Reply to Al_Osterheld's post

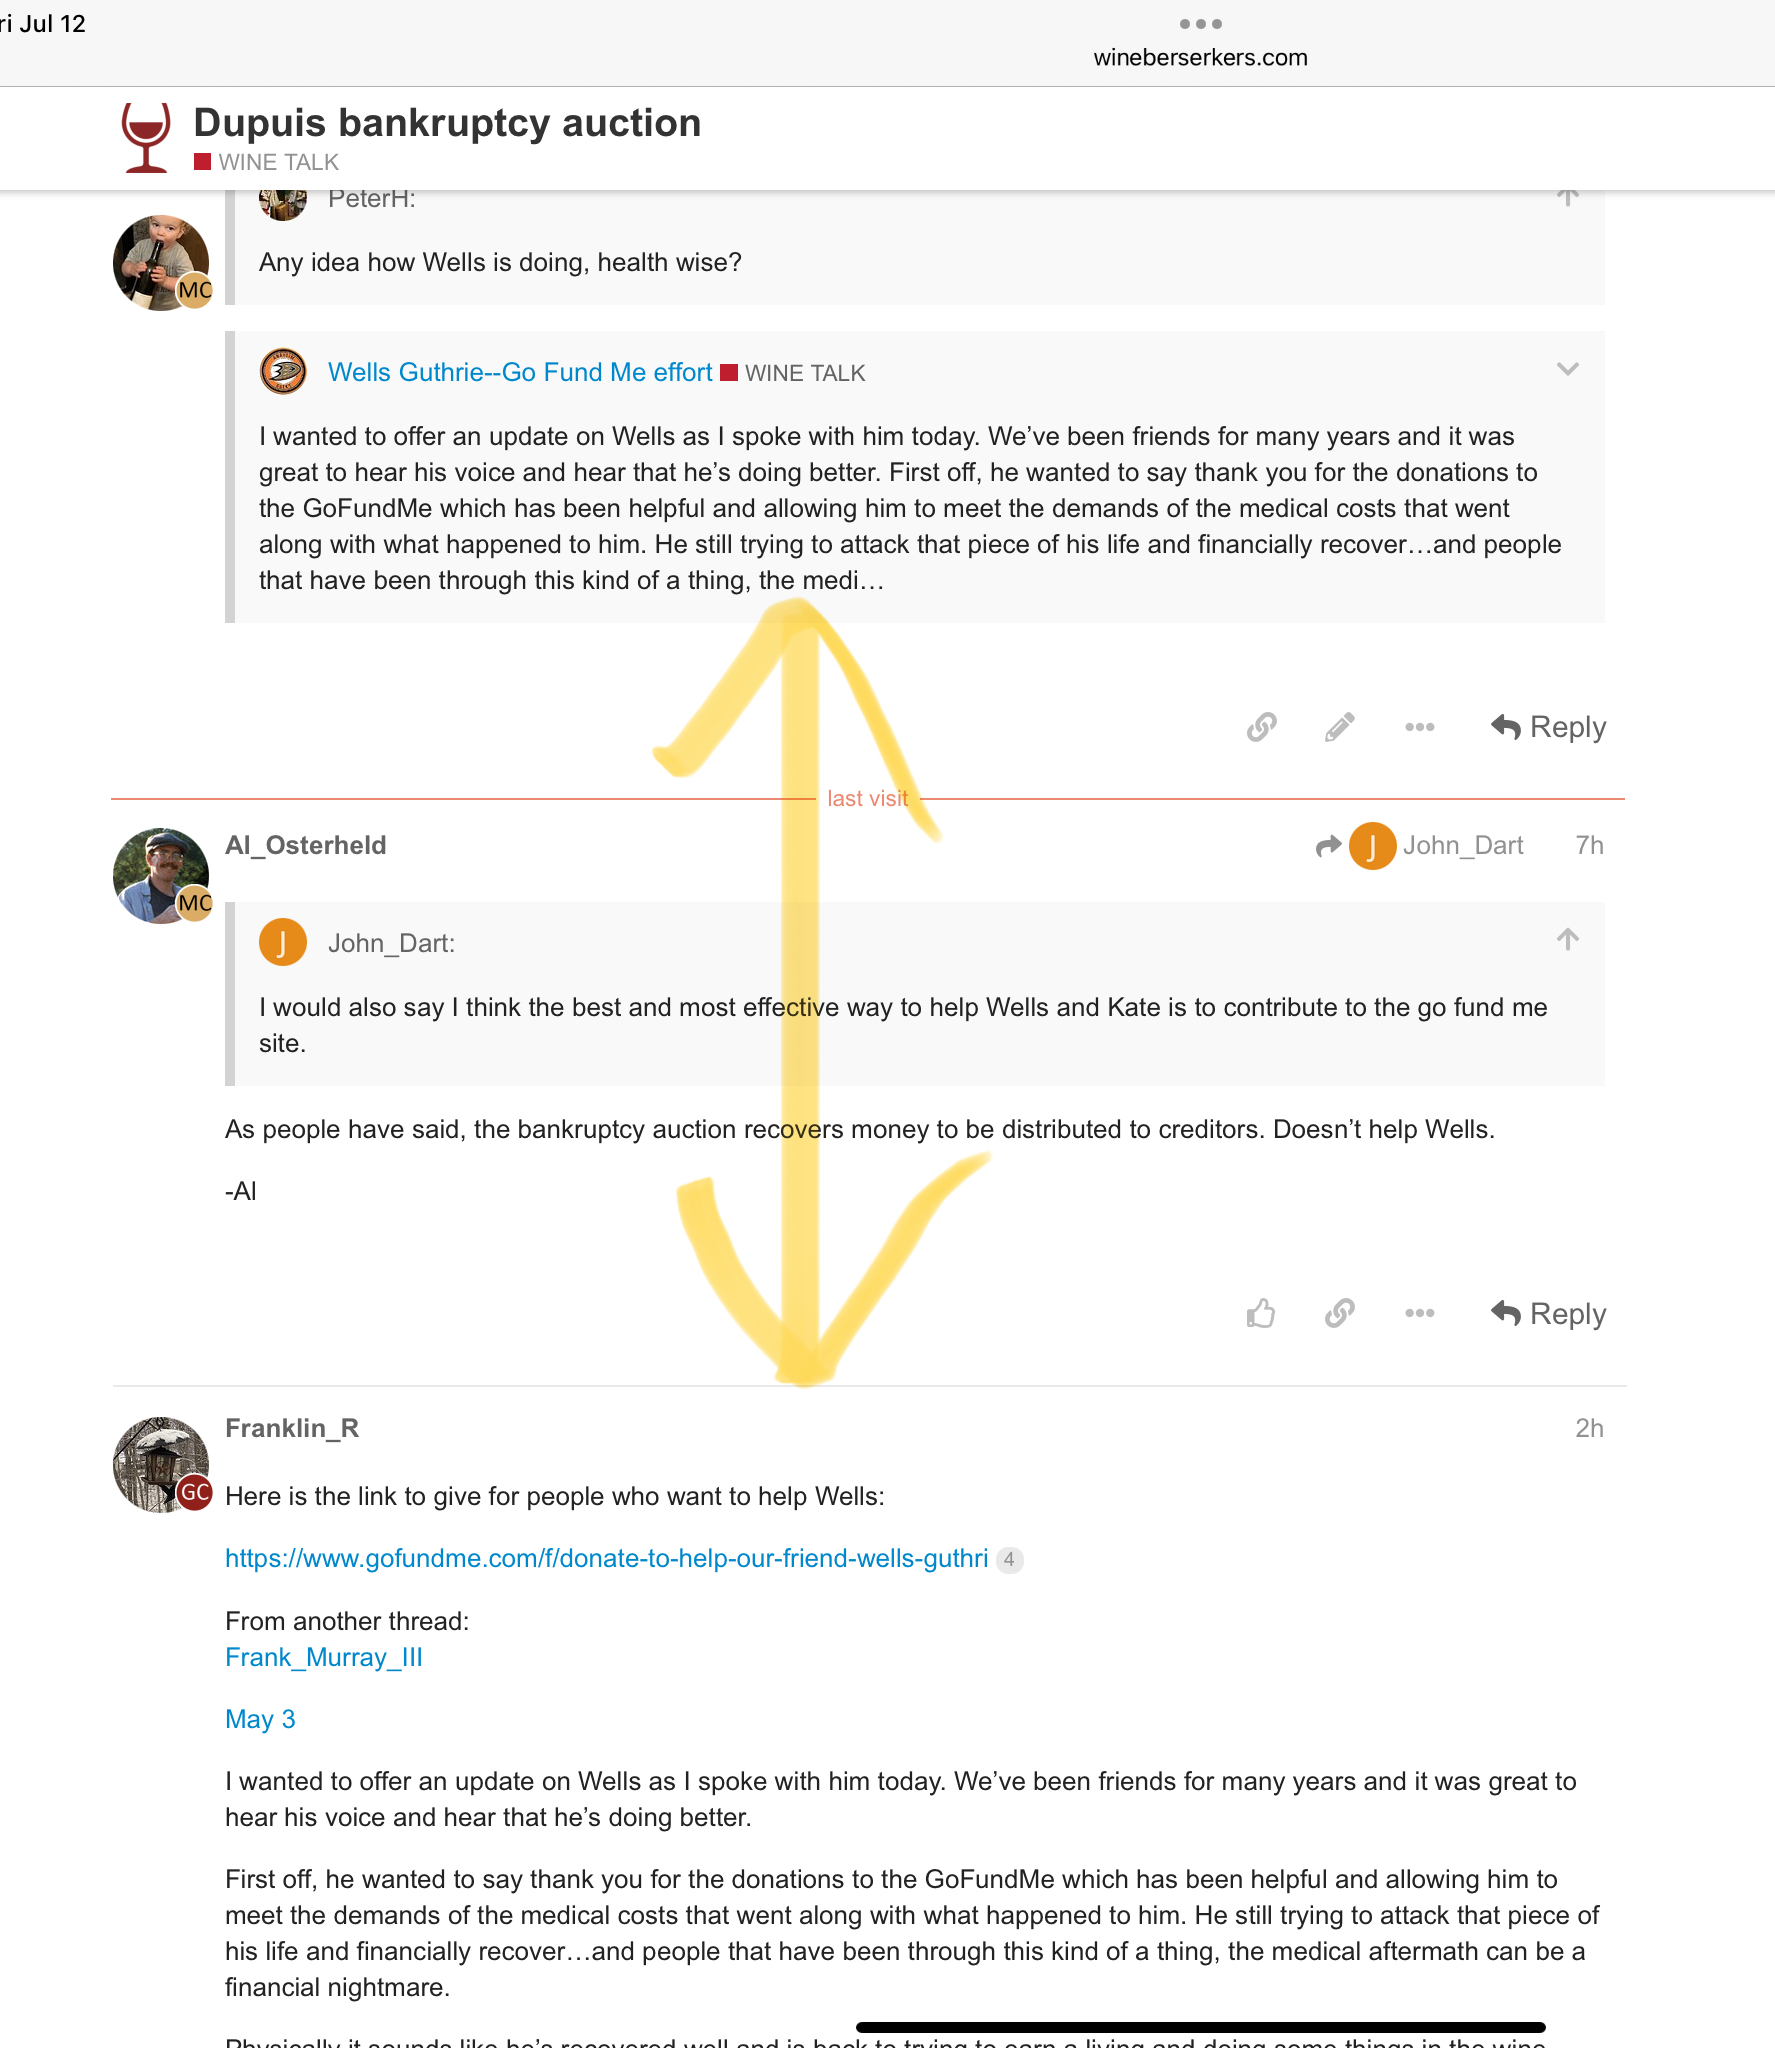[1549, 1313]
